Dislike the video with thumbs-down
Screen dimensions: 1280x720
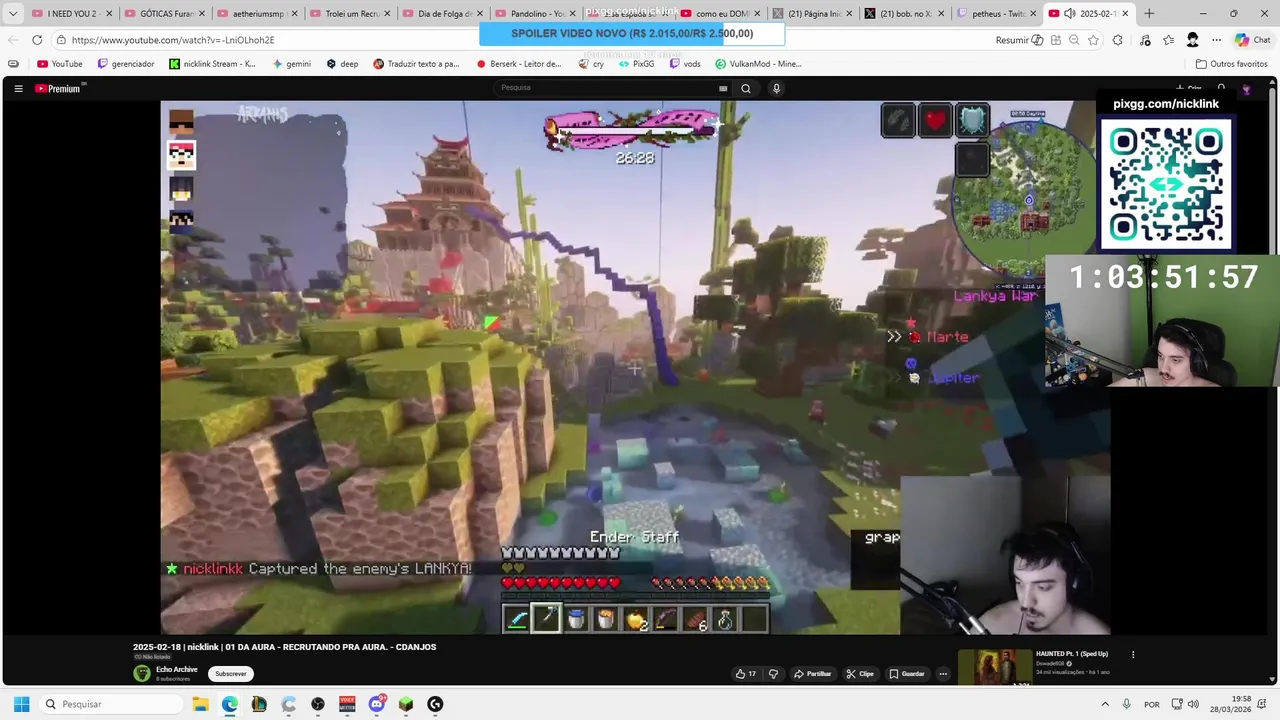point(773,674)
